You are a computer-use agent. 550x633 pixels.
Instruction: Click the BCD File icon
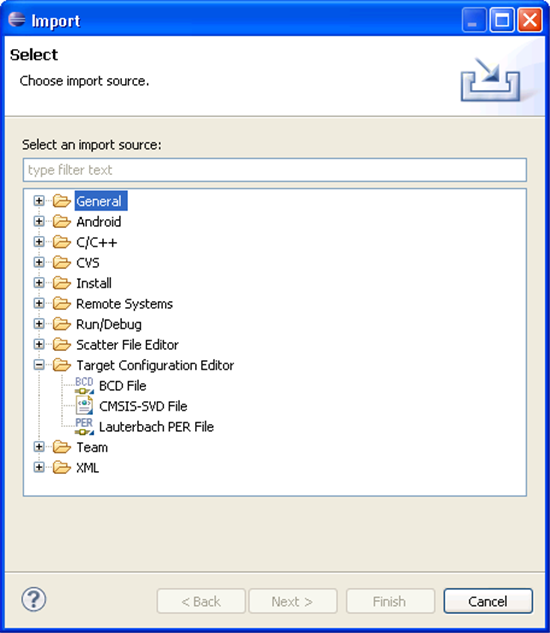(x=84, y=386)
